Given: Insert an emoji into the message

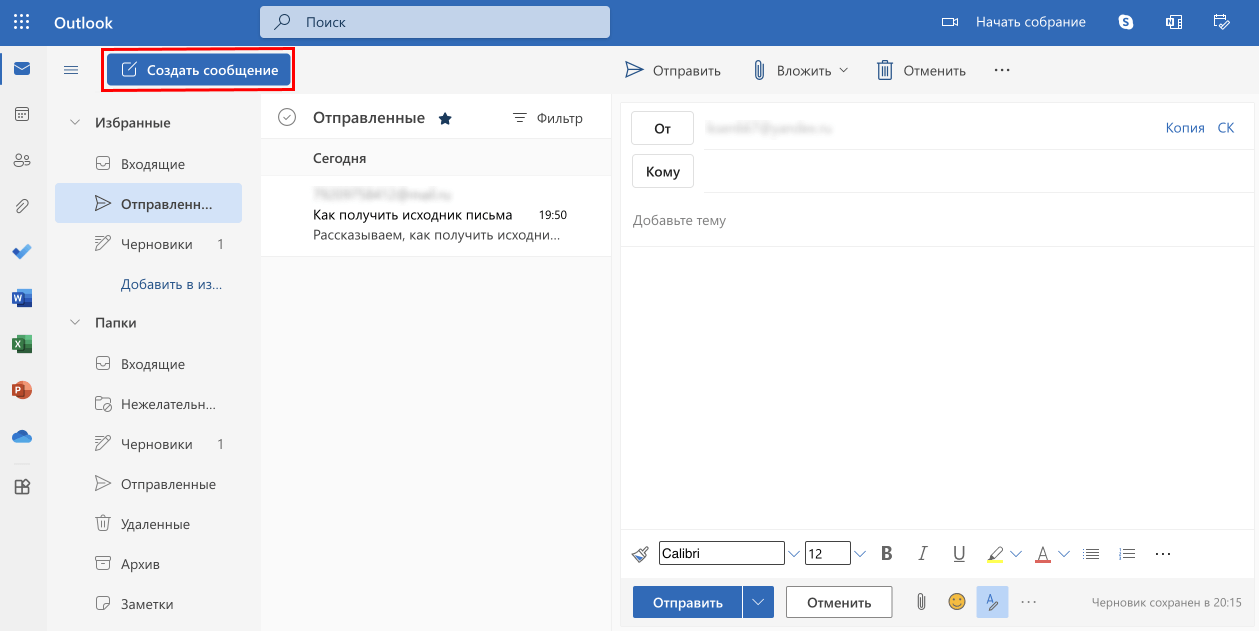Looking at the screenshot, I should 956,601.
